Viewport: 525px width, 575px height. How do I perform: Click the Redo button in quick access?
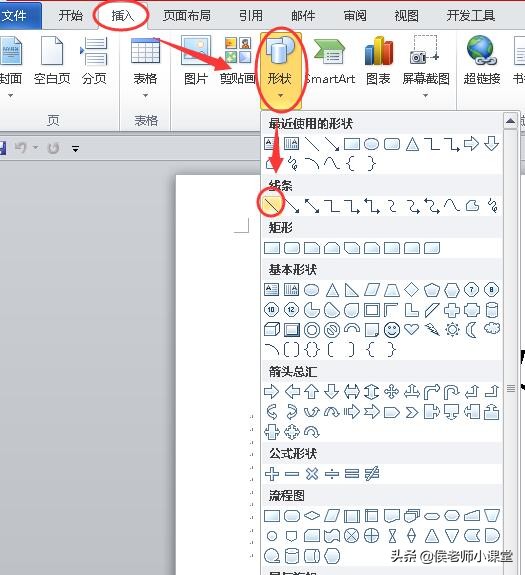pyautogui.click(x=54, y=148)
